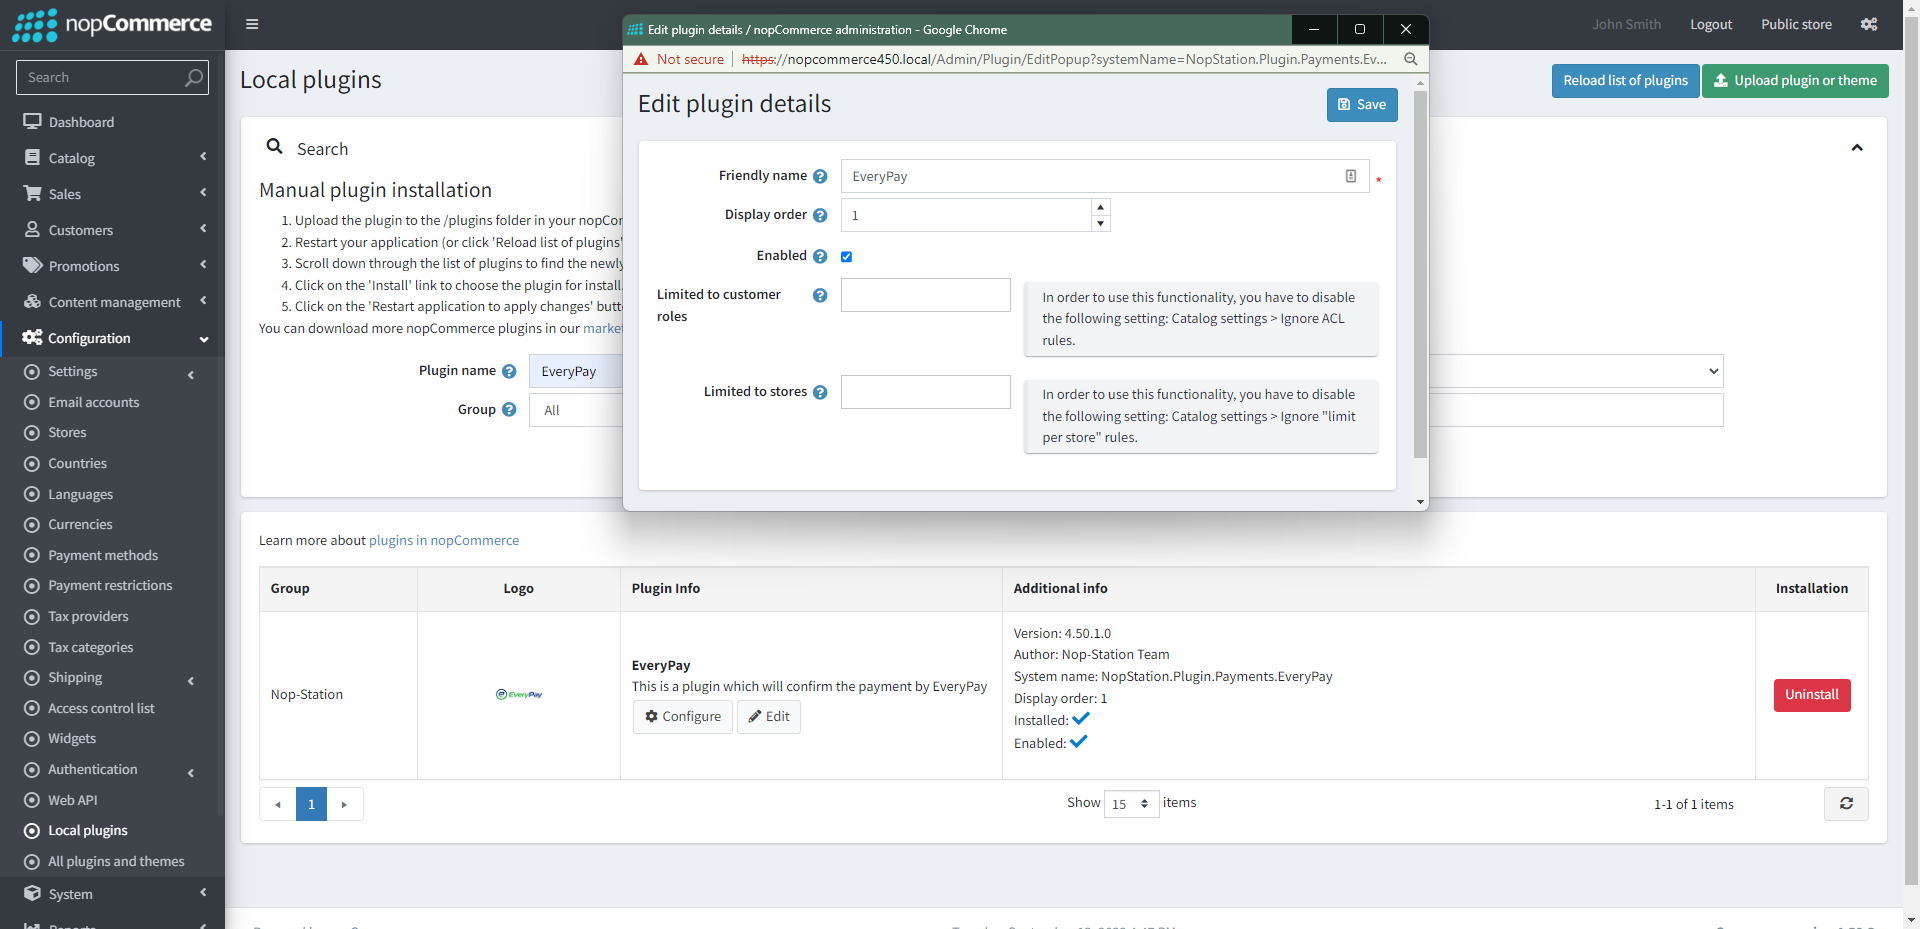Collapse the Configuration menu
This screenshot has height=929, width=1920.
(112, 338)
